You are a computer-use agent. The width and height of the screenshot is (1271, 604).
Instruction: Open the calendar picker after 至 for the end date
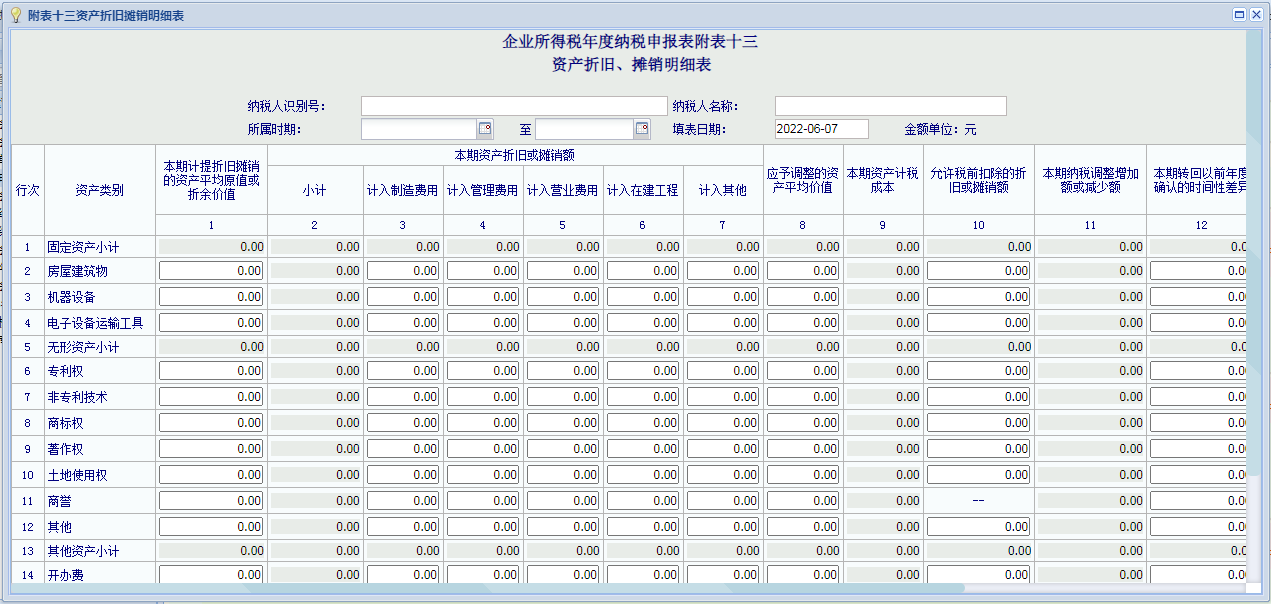tap(642, 128)
